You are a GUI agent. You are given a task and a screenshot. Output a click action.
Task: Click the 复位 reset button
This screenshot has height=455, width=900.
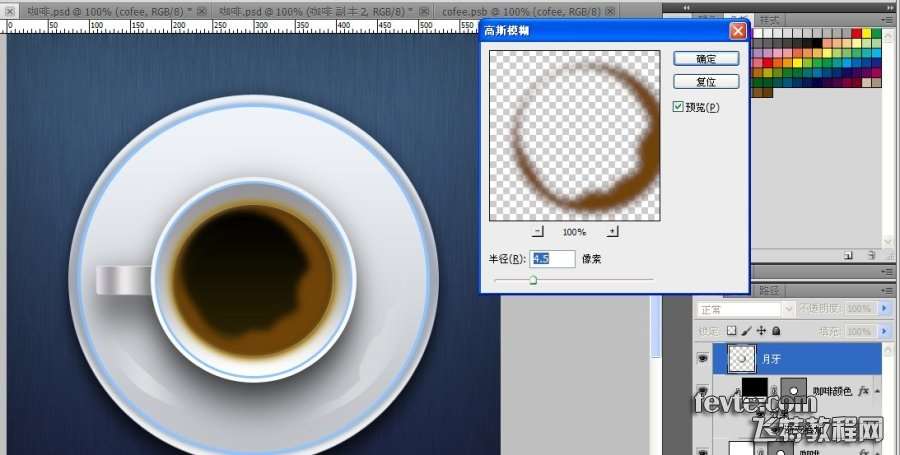point(706,82)
